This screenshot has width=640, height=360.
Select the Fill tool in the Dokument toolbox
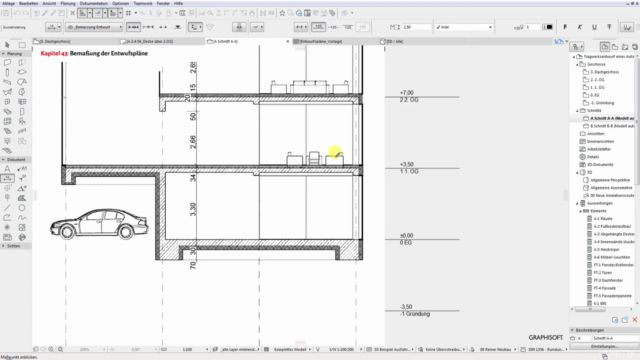click(22, 198)
